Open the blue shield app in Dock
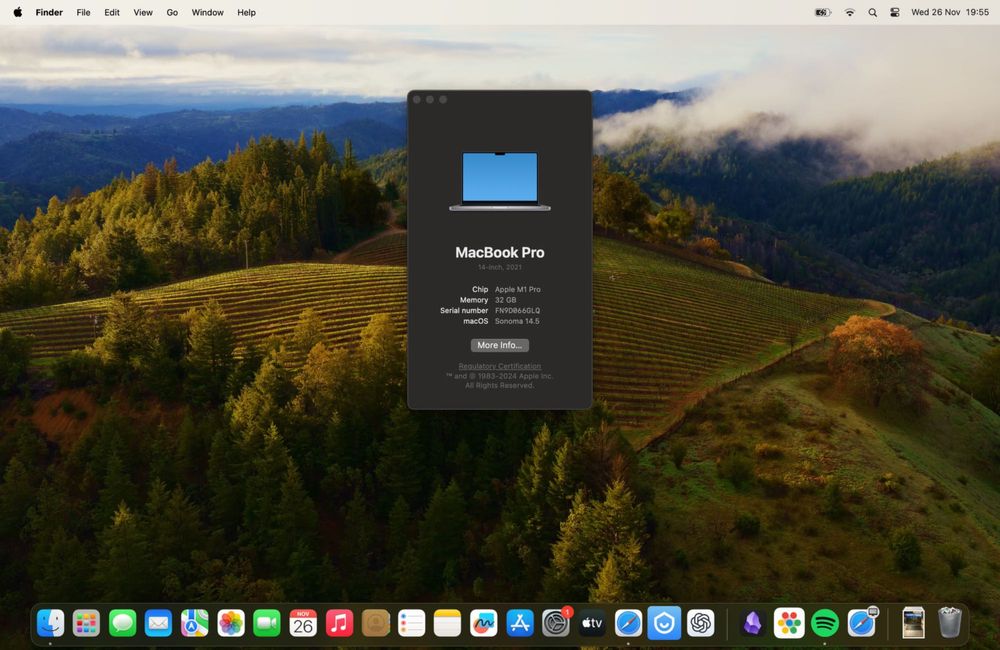This screenshot has height=650, width=1000. point(664,623)
